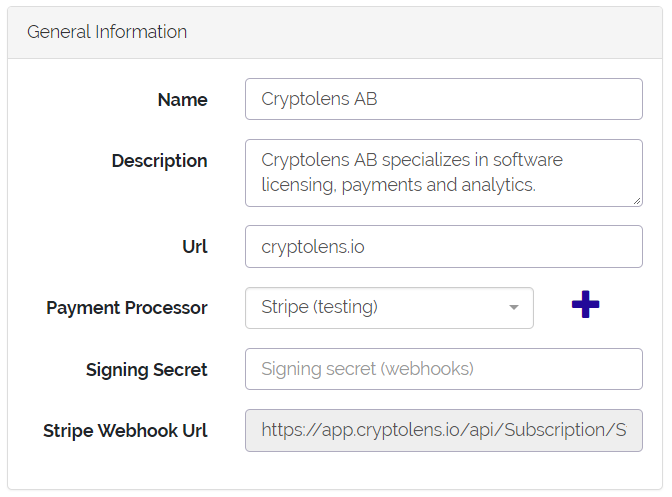Click the Name field label

(183, 100)
